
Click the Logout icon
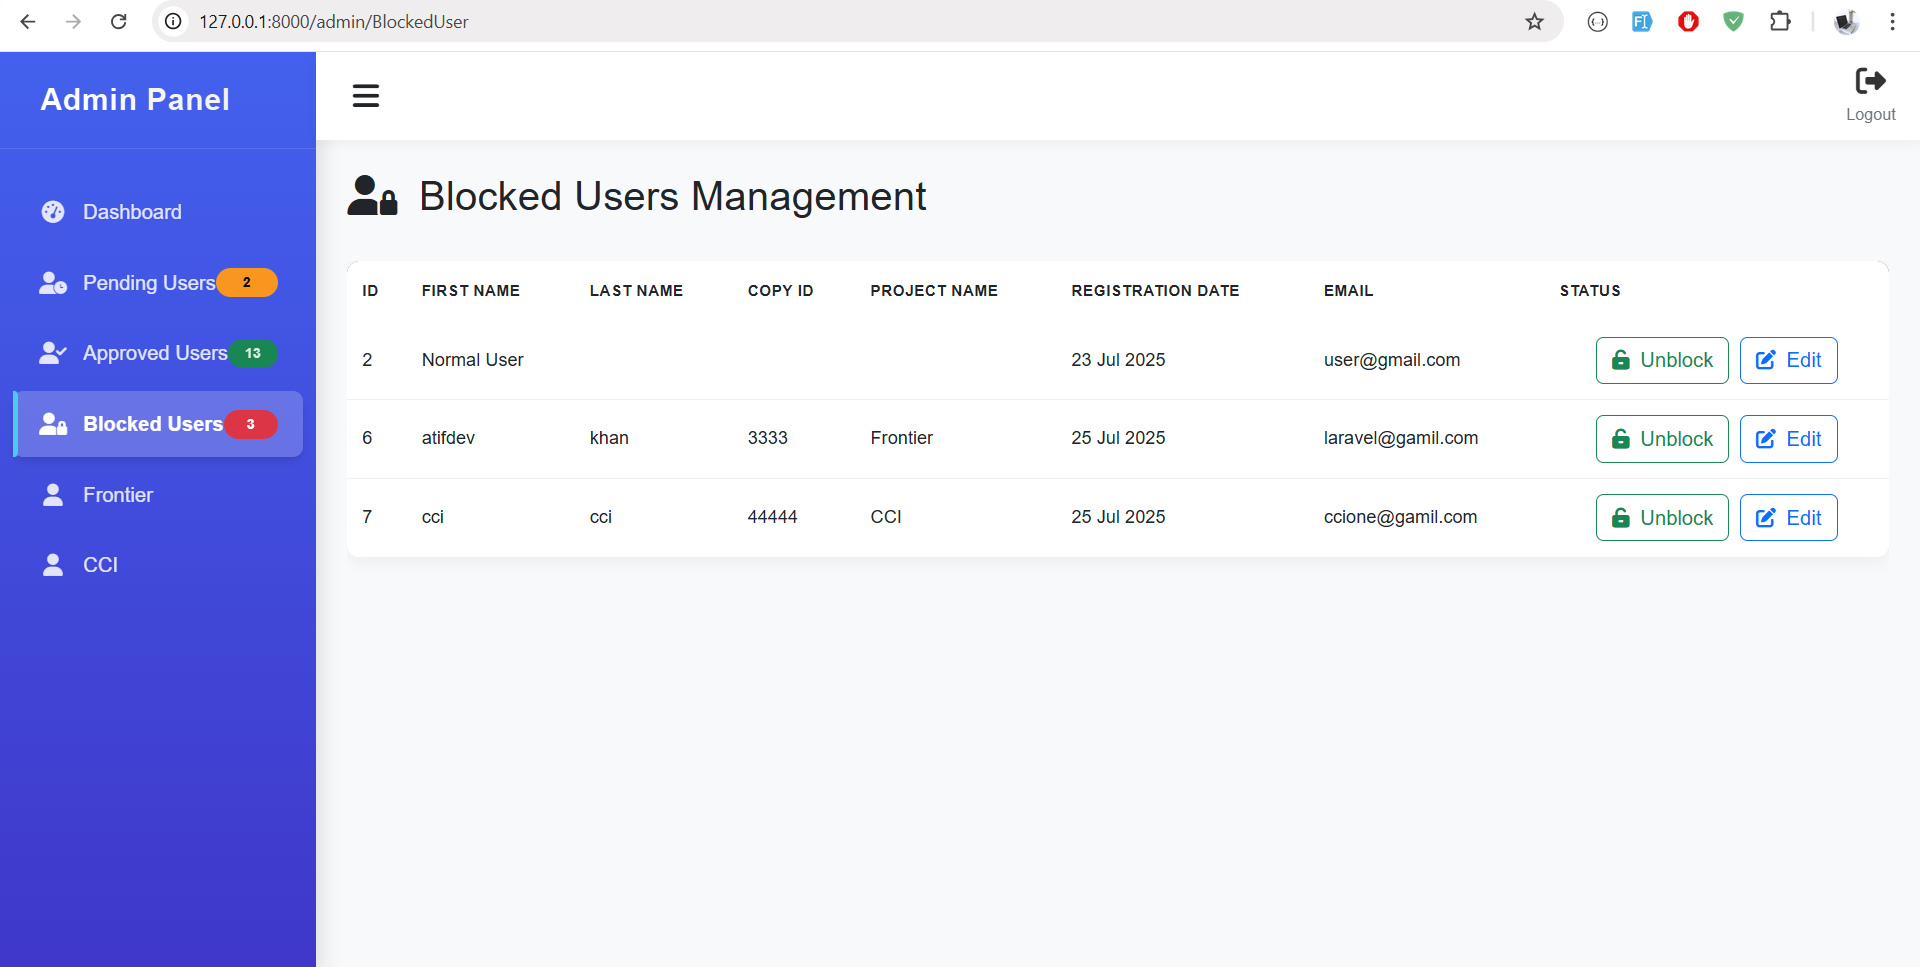[1870, 81]
